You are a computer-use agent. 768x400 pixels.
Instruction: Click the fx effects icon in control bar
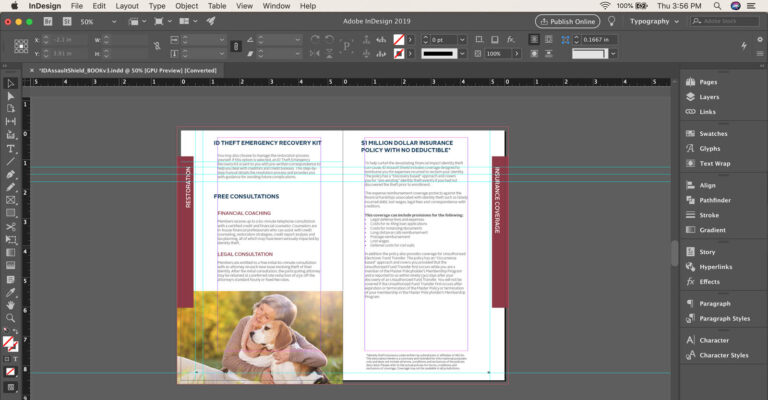510,40
